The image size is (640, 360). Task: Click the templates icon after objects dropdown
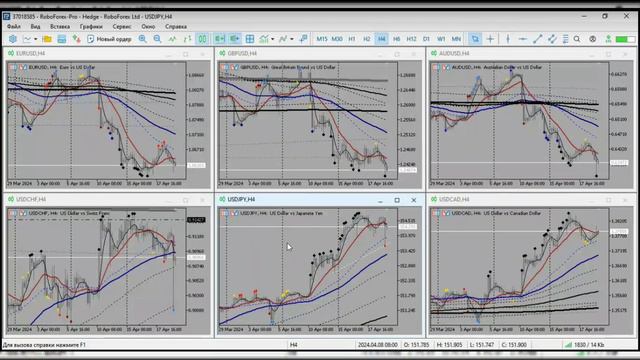303,39
